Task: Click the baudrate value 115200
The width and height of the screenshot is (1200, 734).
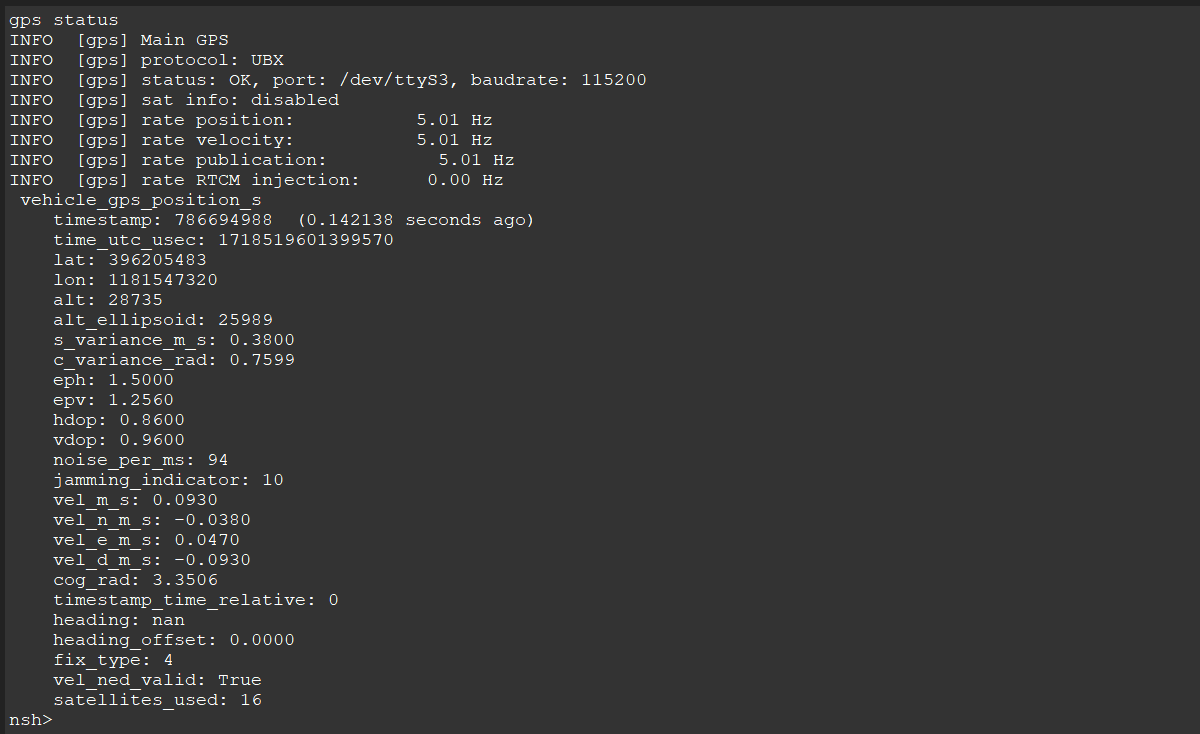Action: (613, 80)
